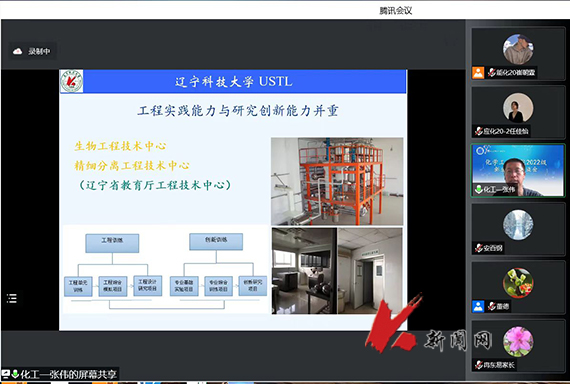The height and width of the screenshot is (384, 570).
Task: Select the hoodie avatar of the first participant
Action: coord(518,49)
